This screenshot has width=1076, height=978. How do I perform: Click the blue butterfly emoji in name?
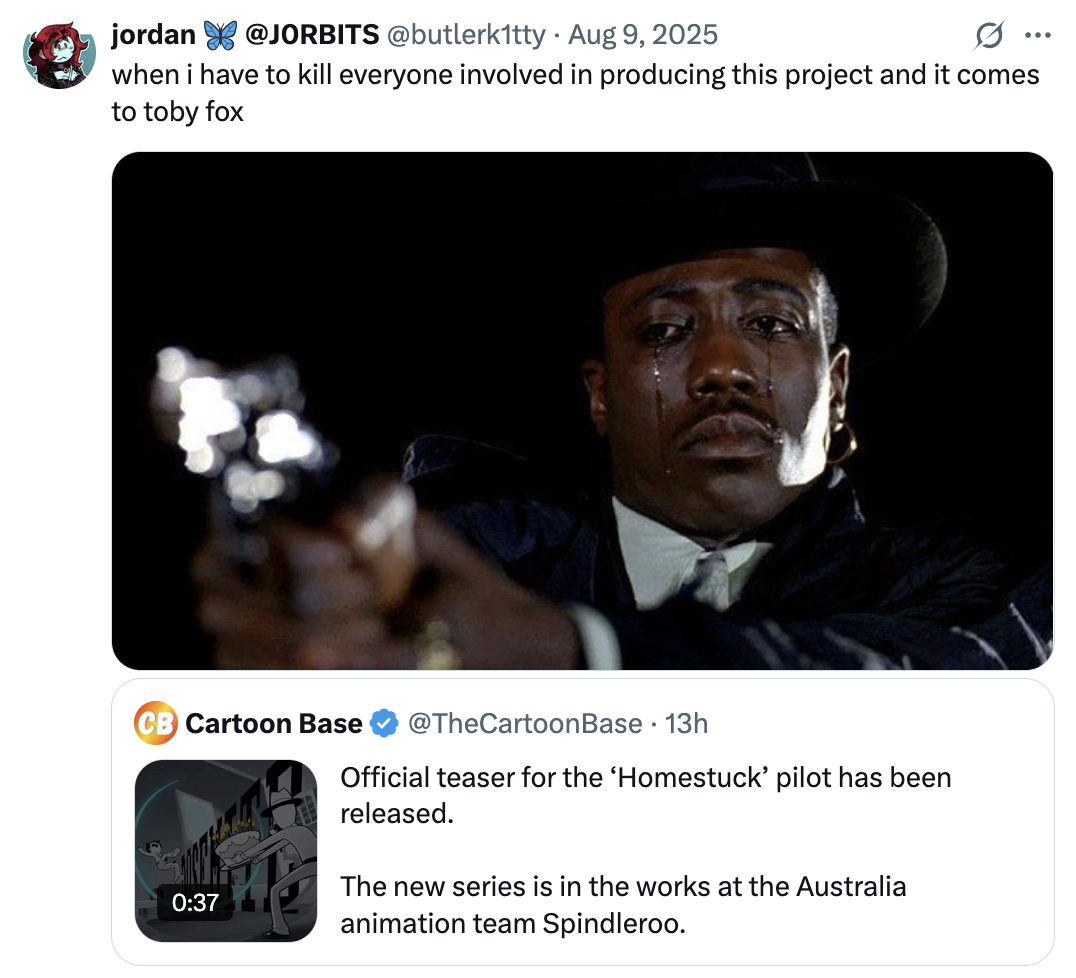220,36
